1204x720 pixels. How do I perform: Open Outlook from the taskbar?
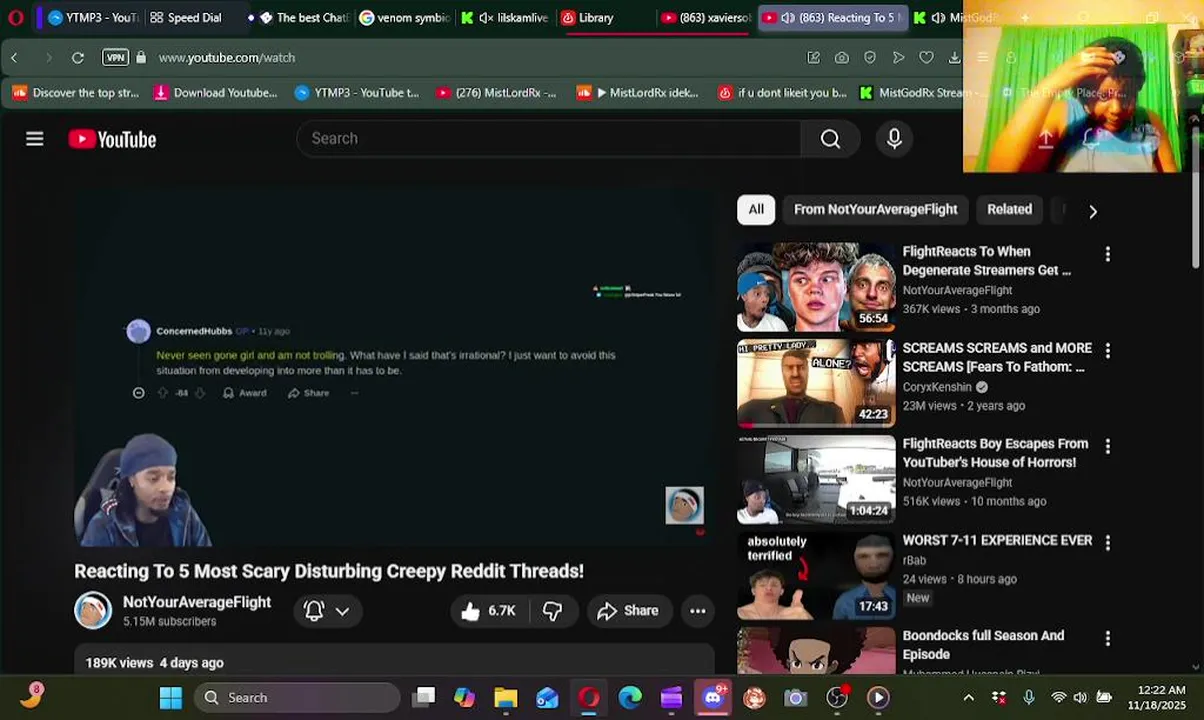547,698
